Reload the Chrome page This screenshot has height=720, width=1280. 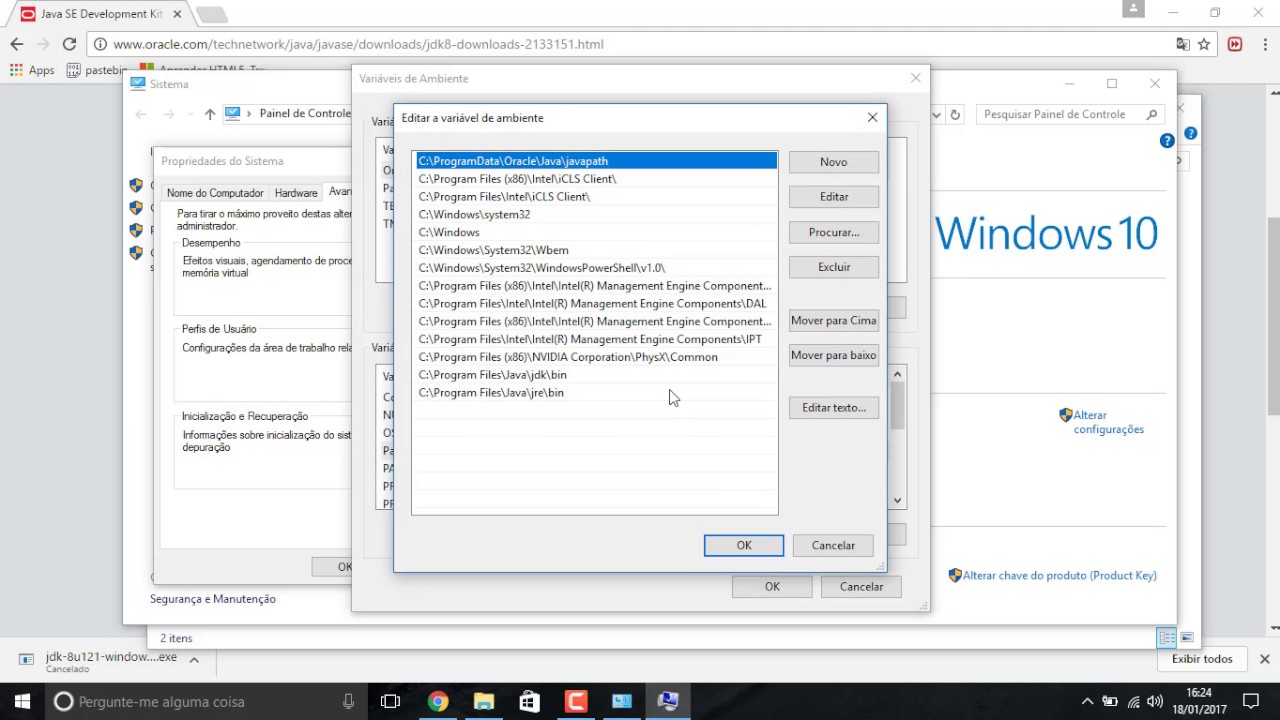tap(69, 44)
